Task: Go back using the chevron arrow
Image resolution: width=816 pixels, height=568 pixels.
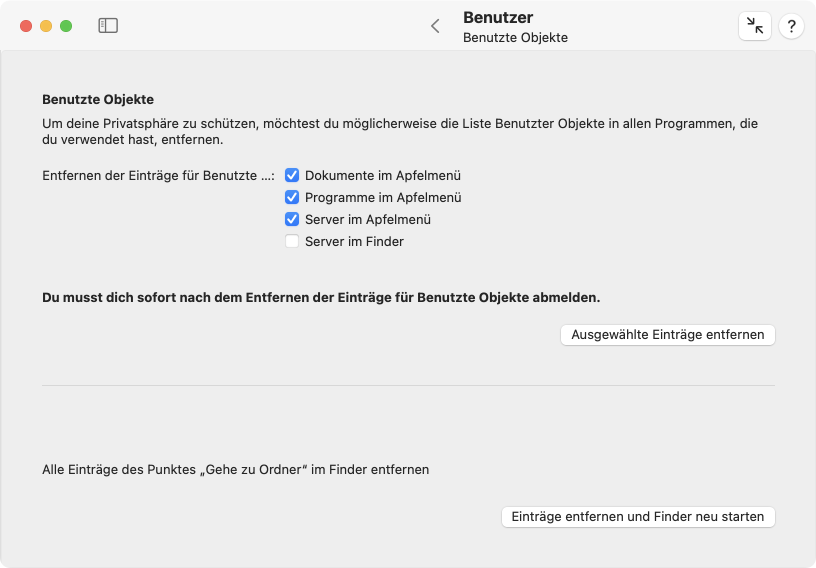Action: tap(436, 26)
